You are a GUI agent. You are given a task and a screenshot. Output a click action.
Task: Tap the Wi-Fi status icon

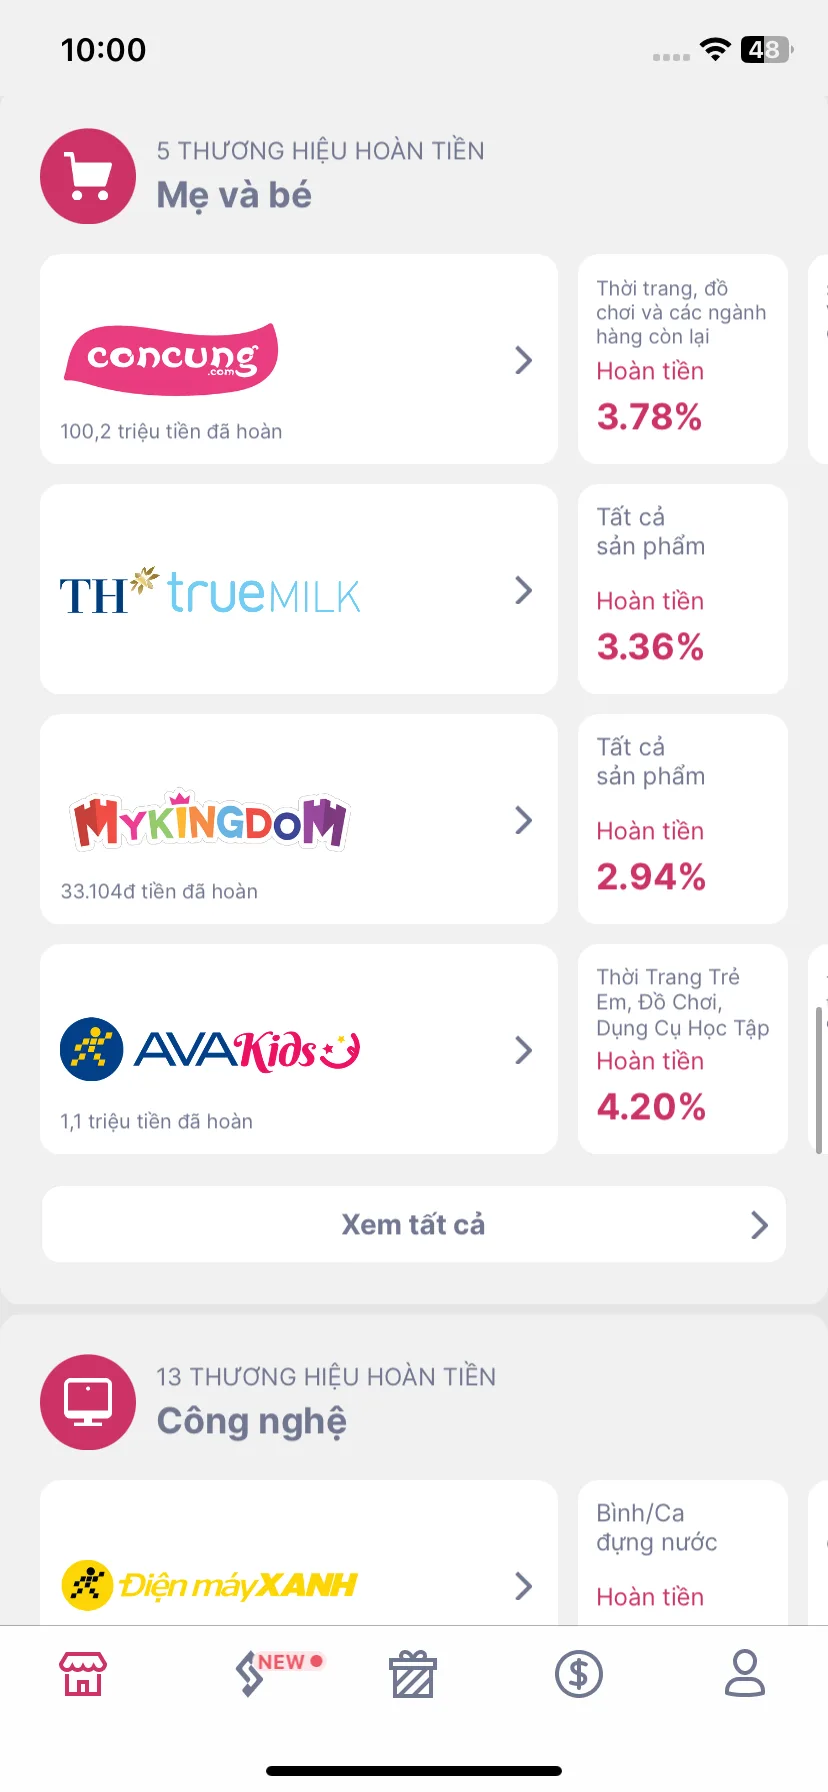pos(715,49)
